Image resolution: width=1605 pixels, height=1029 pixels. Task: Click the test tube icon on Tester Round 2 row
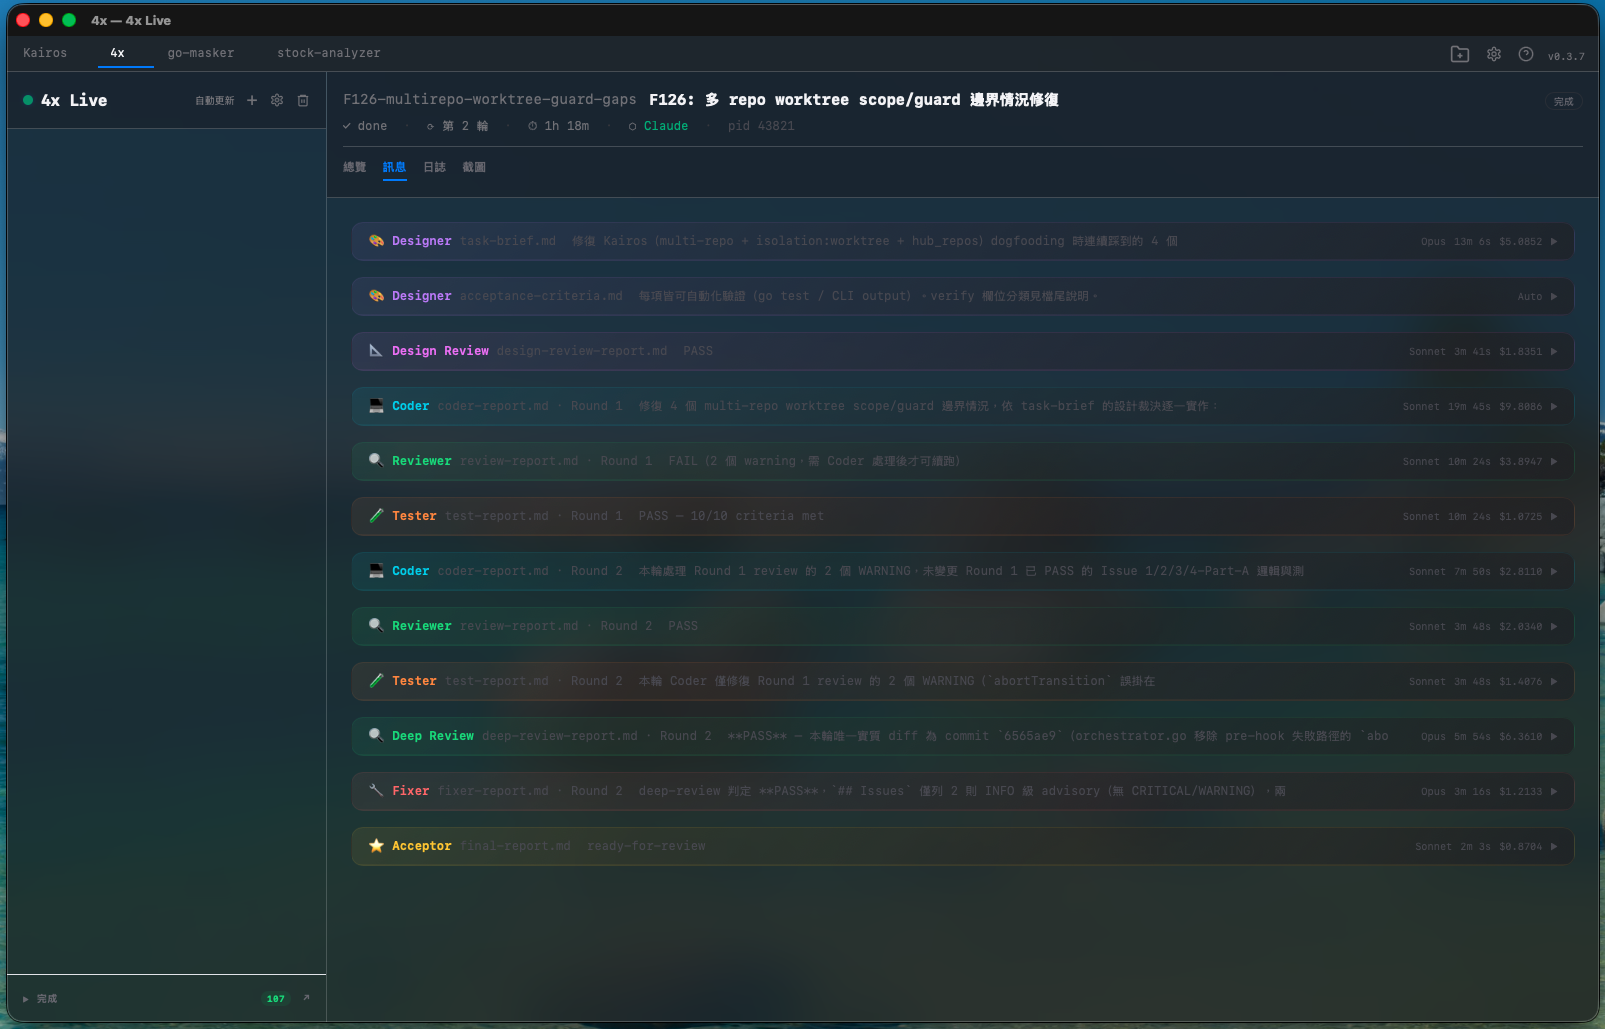[x=376, y=681]
